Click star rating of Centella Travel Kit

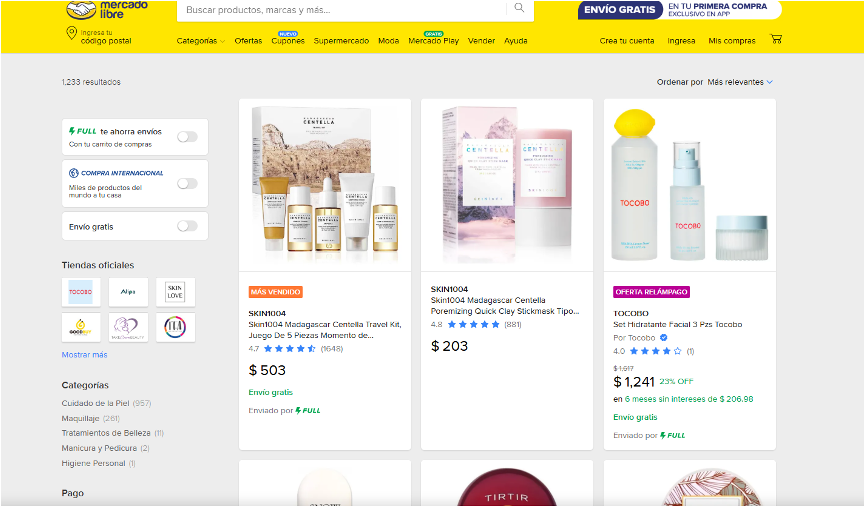(x=290, y=349)
